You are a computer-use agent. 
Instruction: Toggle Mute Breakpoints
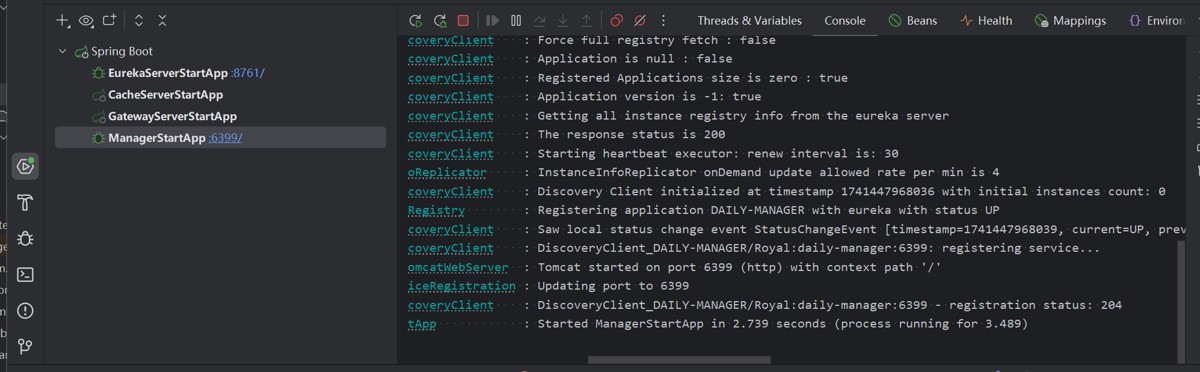click(x=640, y=20)
